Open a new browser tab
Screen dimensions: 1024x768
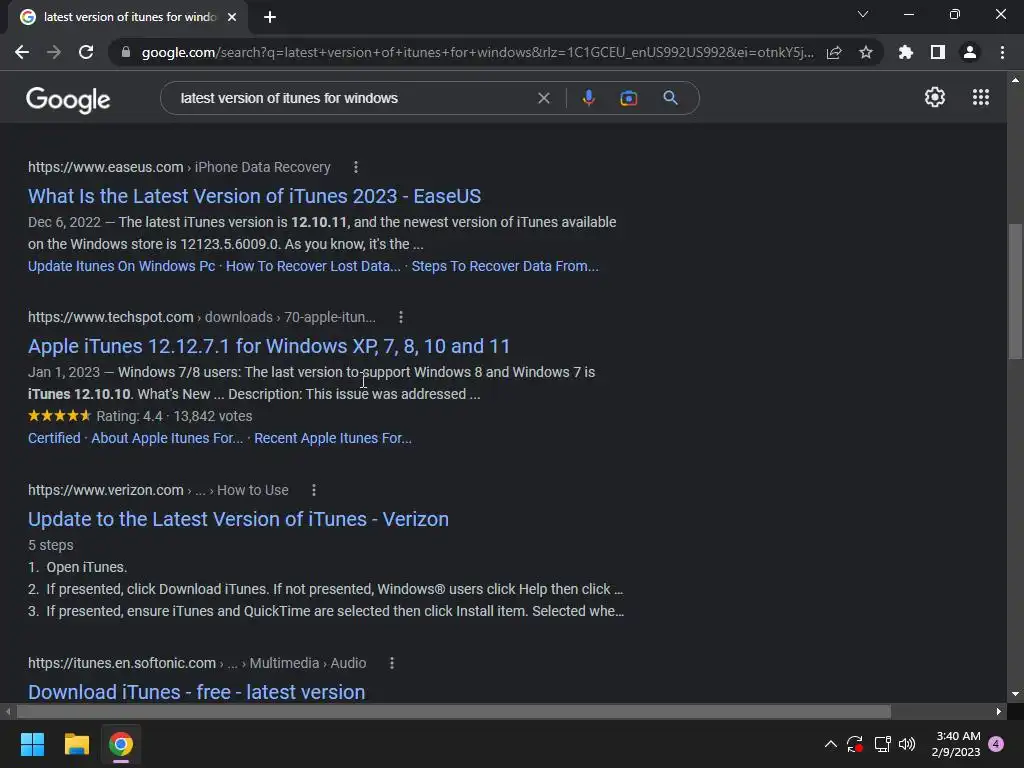270,17
